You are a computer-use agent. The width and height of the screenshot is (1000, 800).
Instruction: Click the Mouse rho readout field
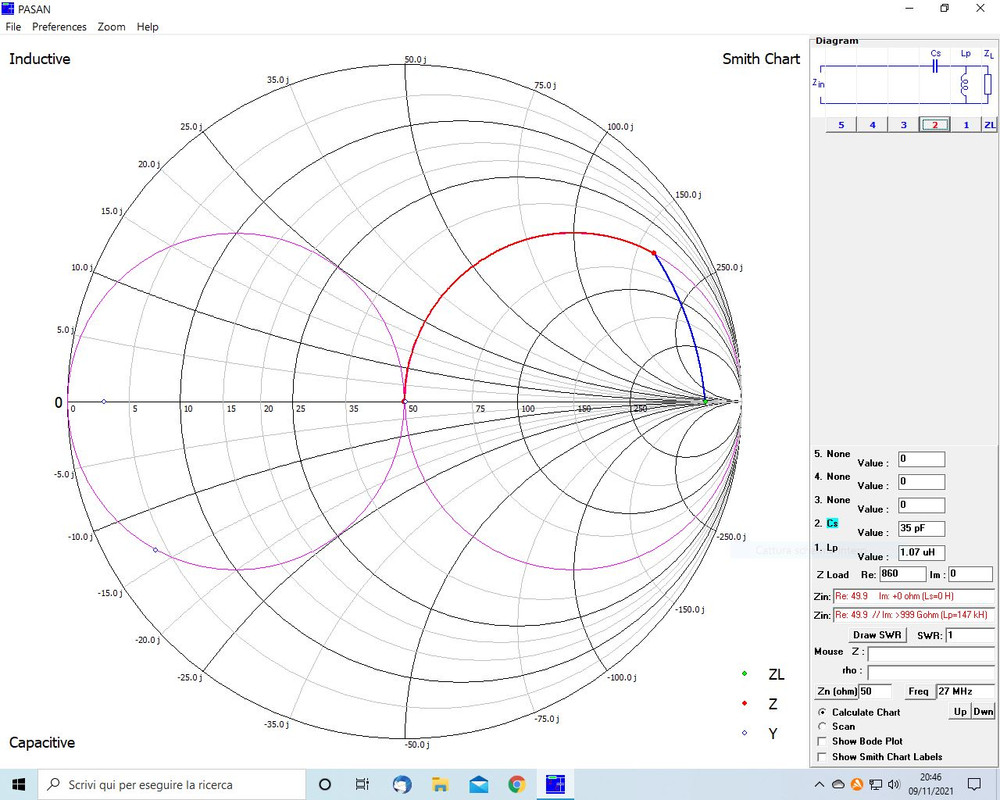coord(930,672)
